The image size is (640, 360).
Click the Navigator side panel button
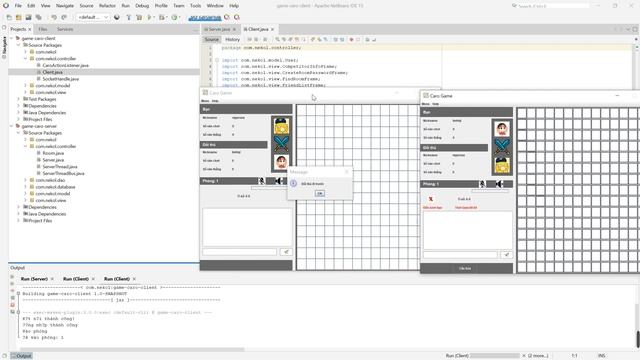(4, 48)
